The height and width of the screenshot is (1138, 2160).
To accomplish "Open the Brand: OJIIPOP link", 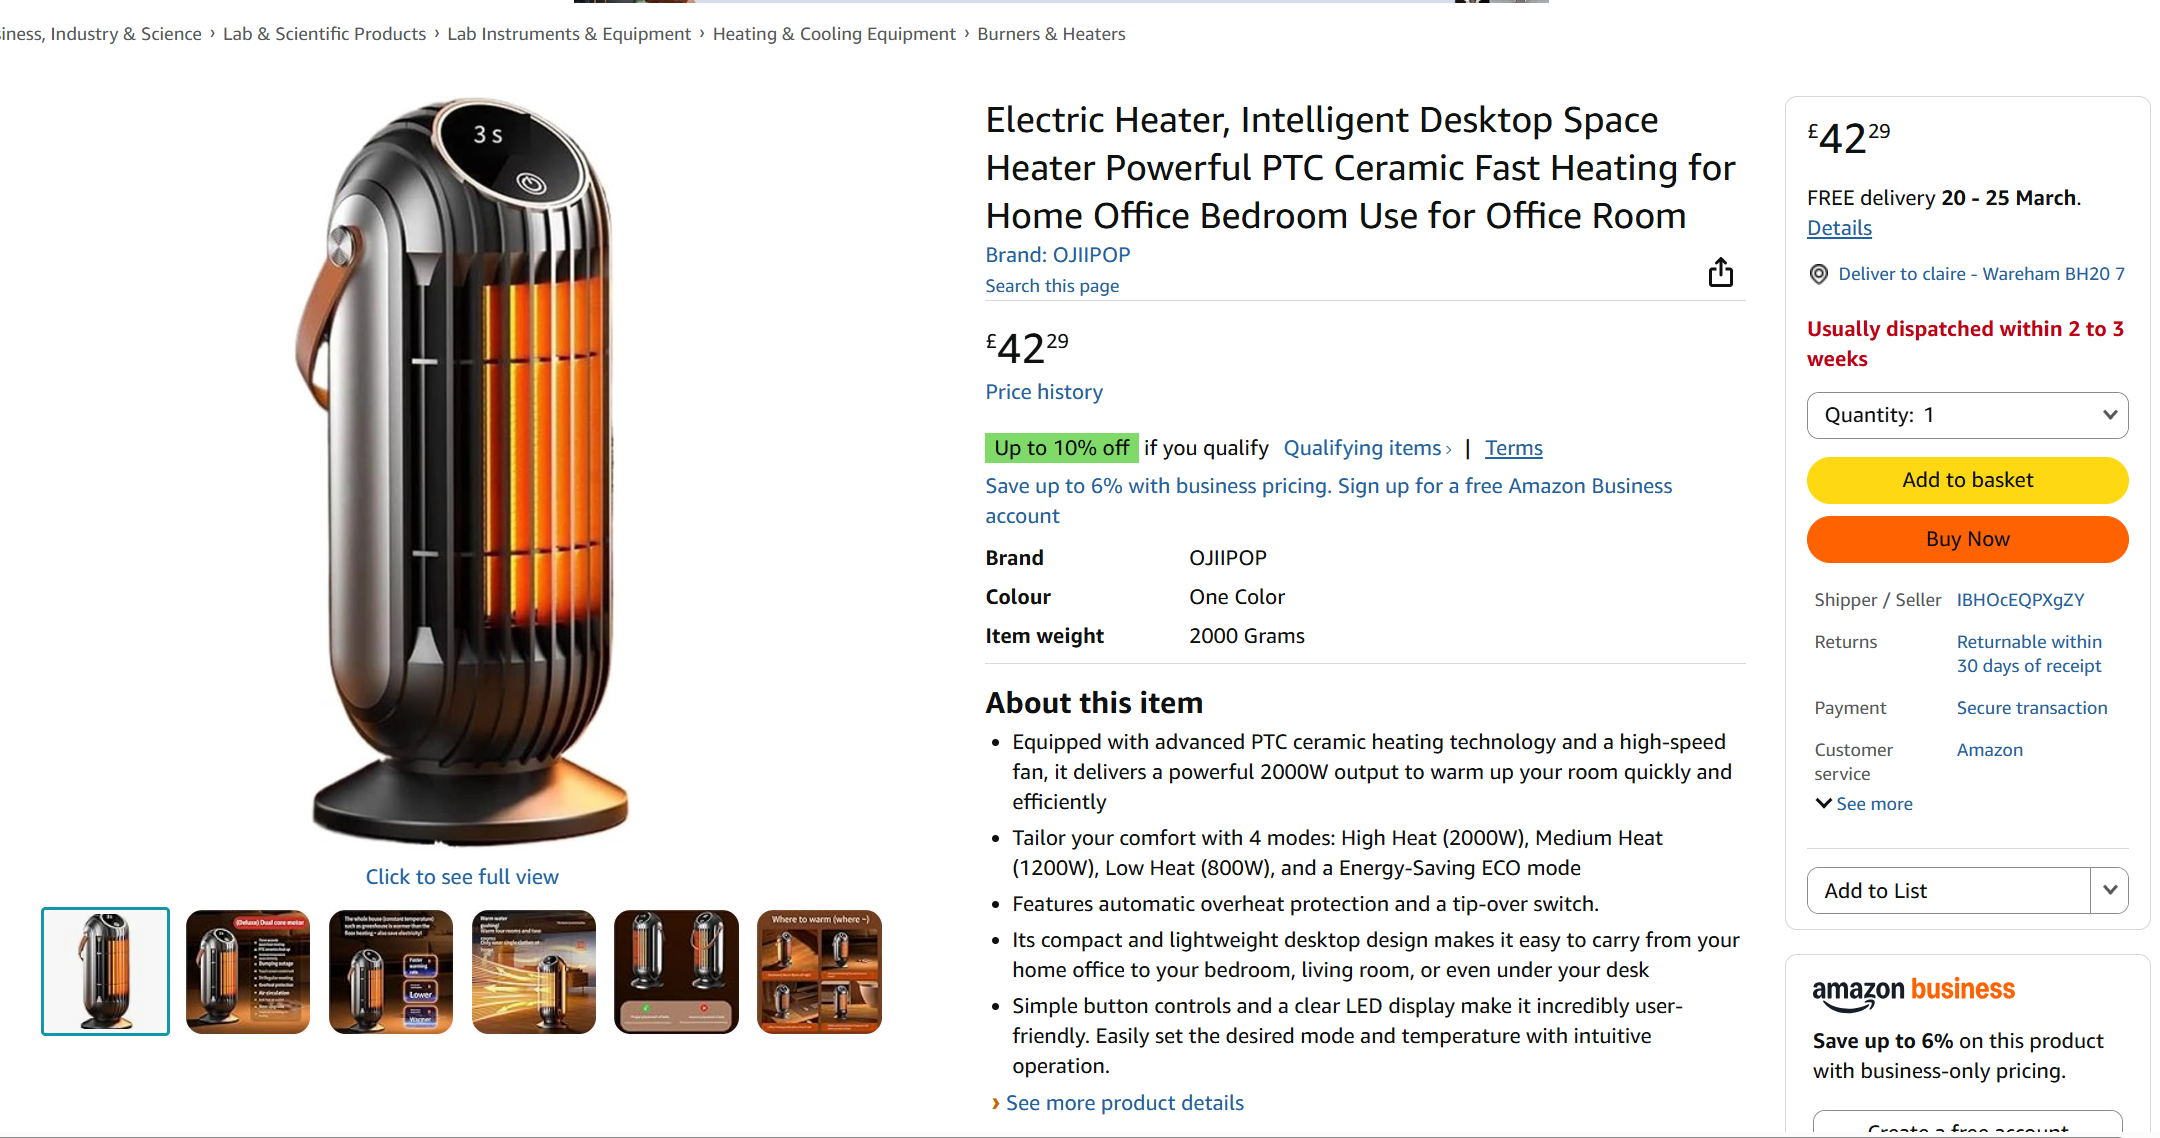I will pyautogui.click(x=1057, y=255).
